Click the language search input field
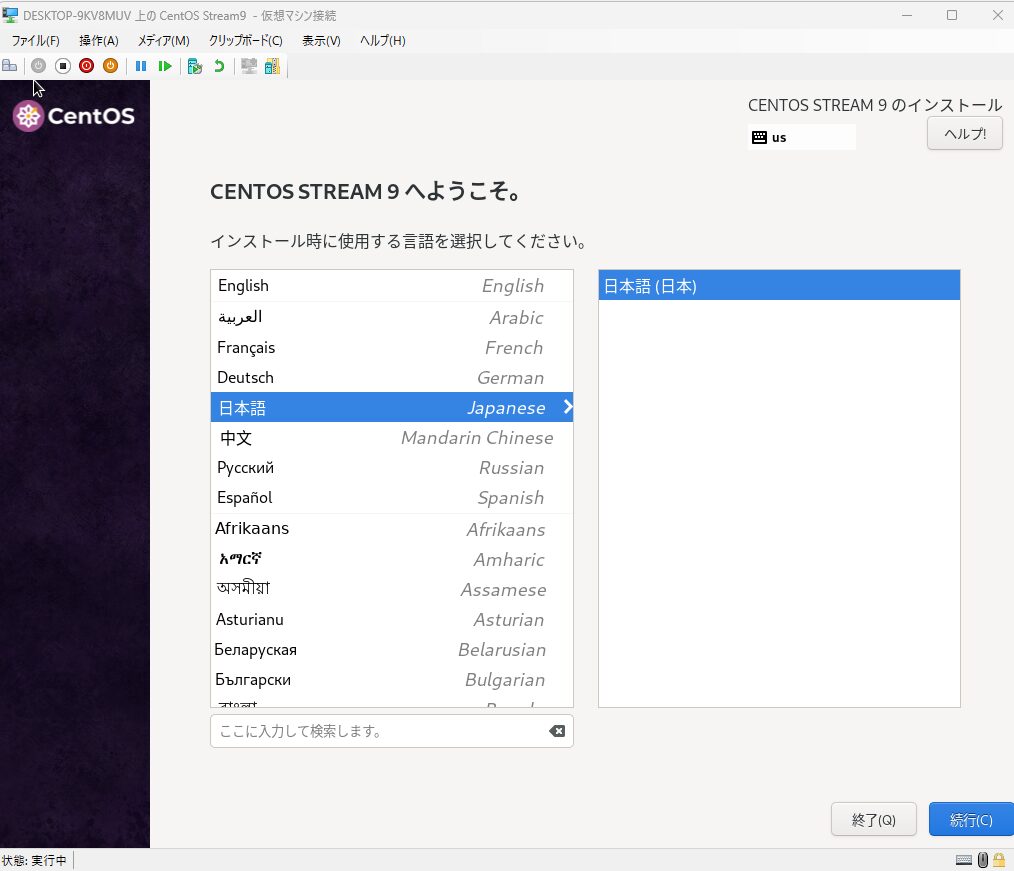 (380, 731)
